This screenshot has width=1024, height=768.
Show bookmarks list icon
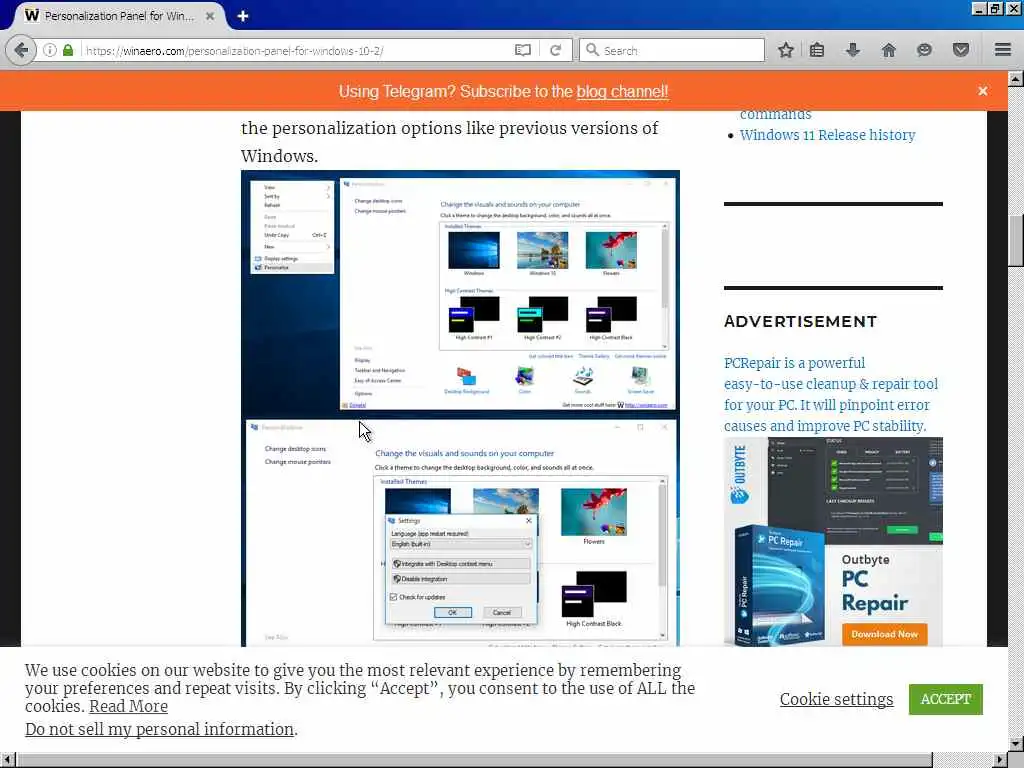coord(816,50)
